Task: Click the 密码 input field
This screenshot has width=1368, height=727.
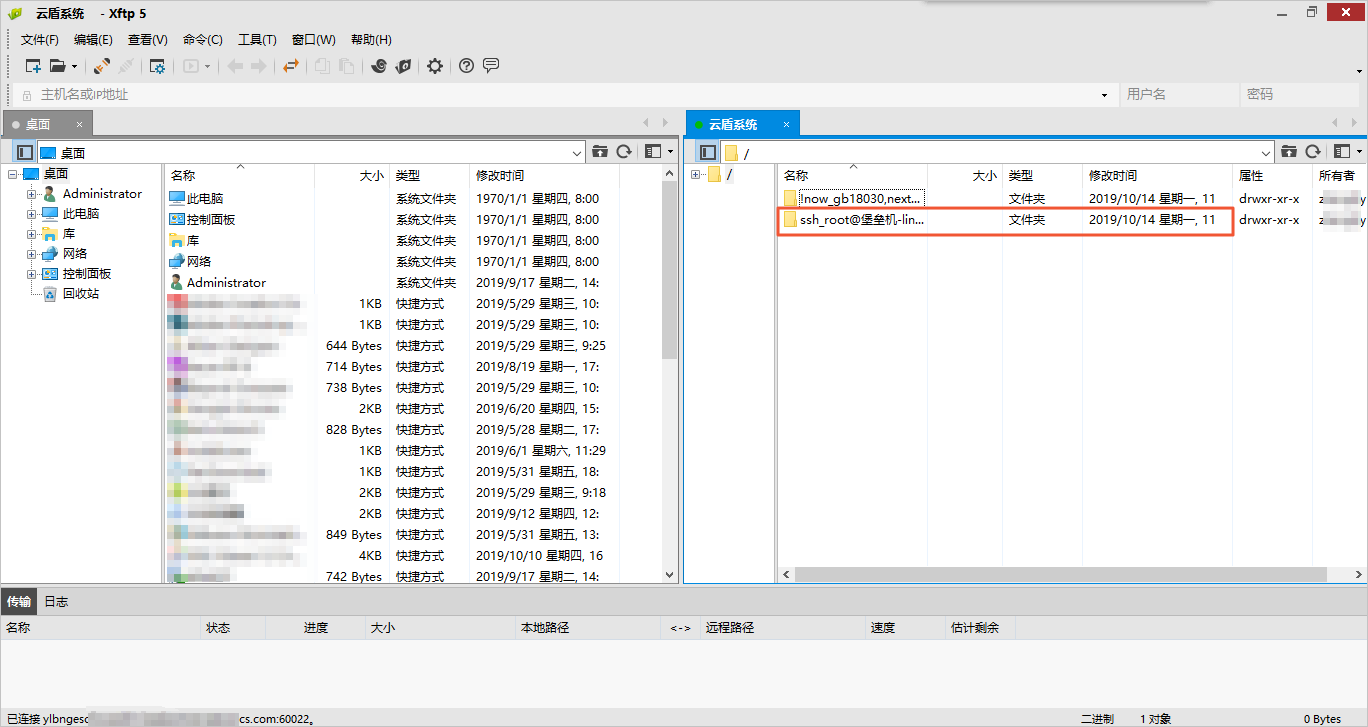Action: 1302,95
